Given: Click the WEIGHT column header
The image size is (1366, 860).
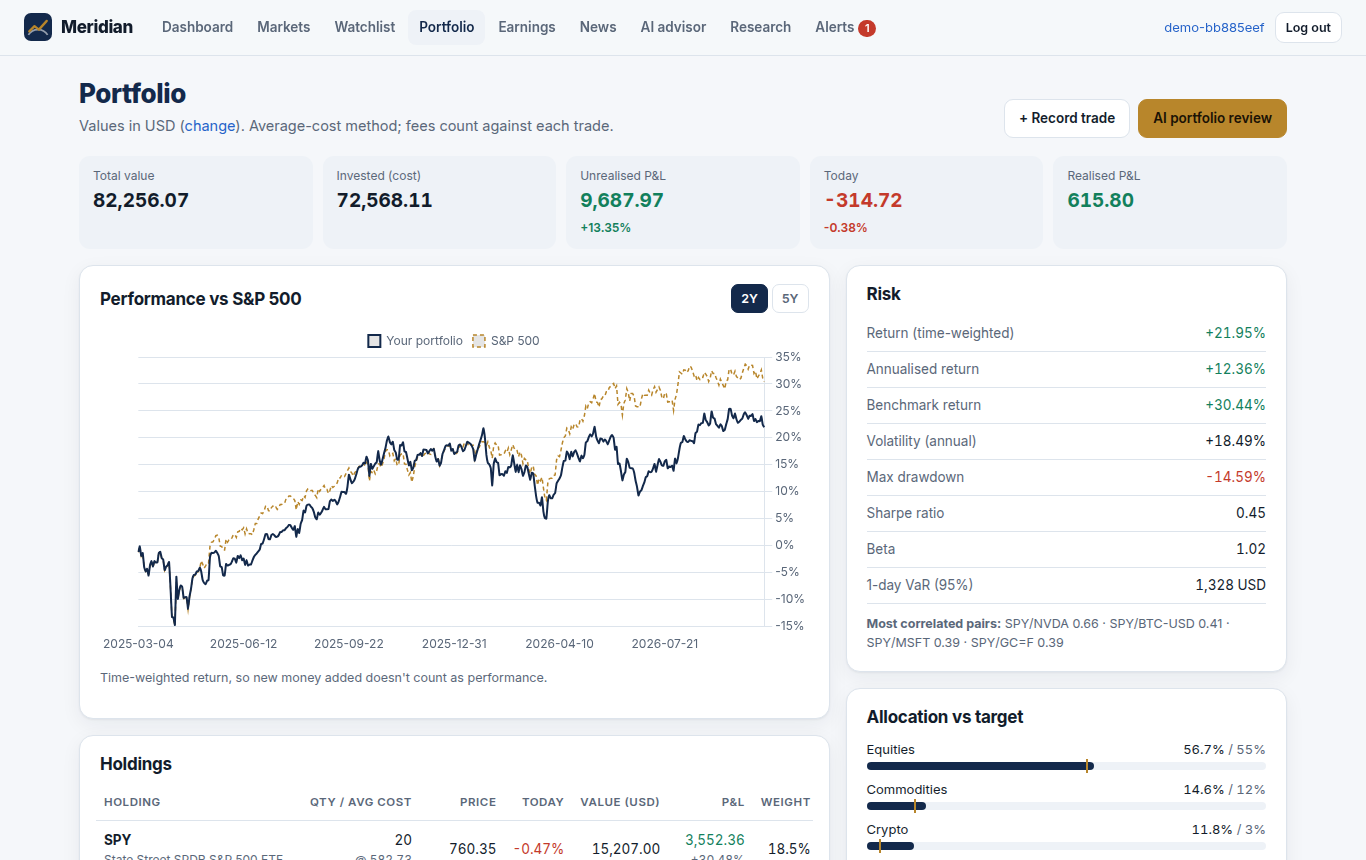Looking at the screenshot, I should click(785, 802).
